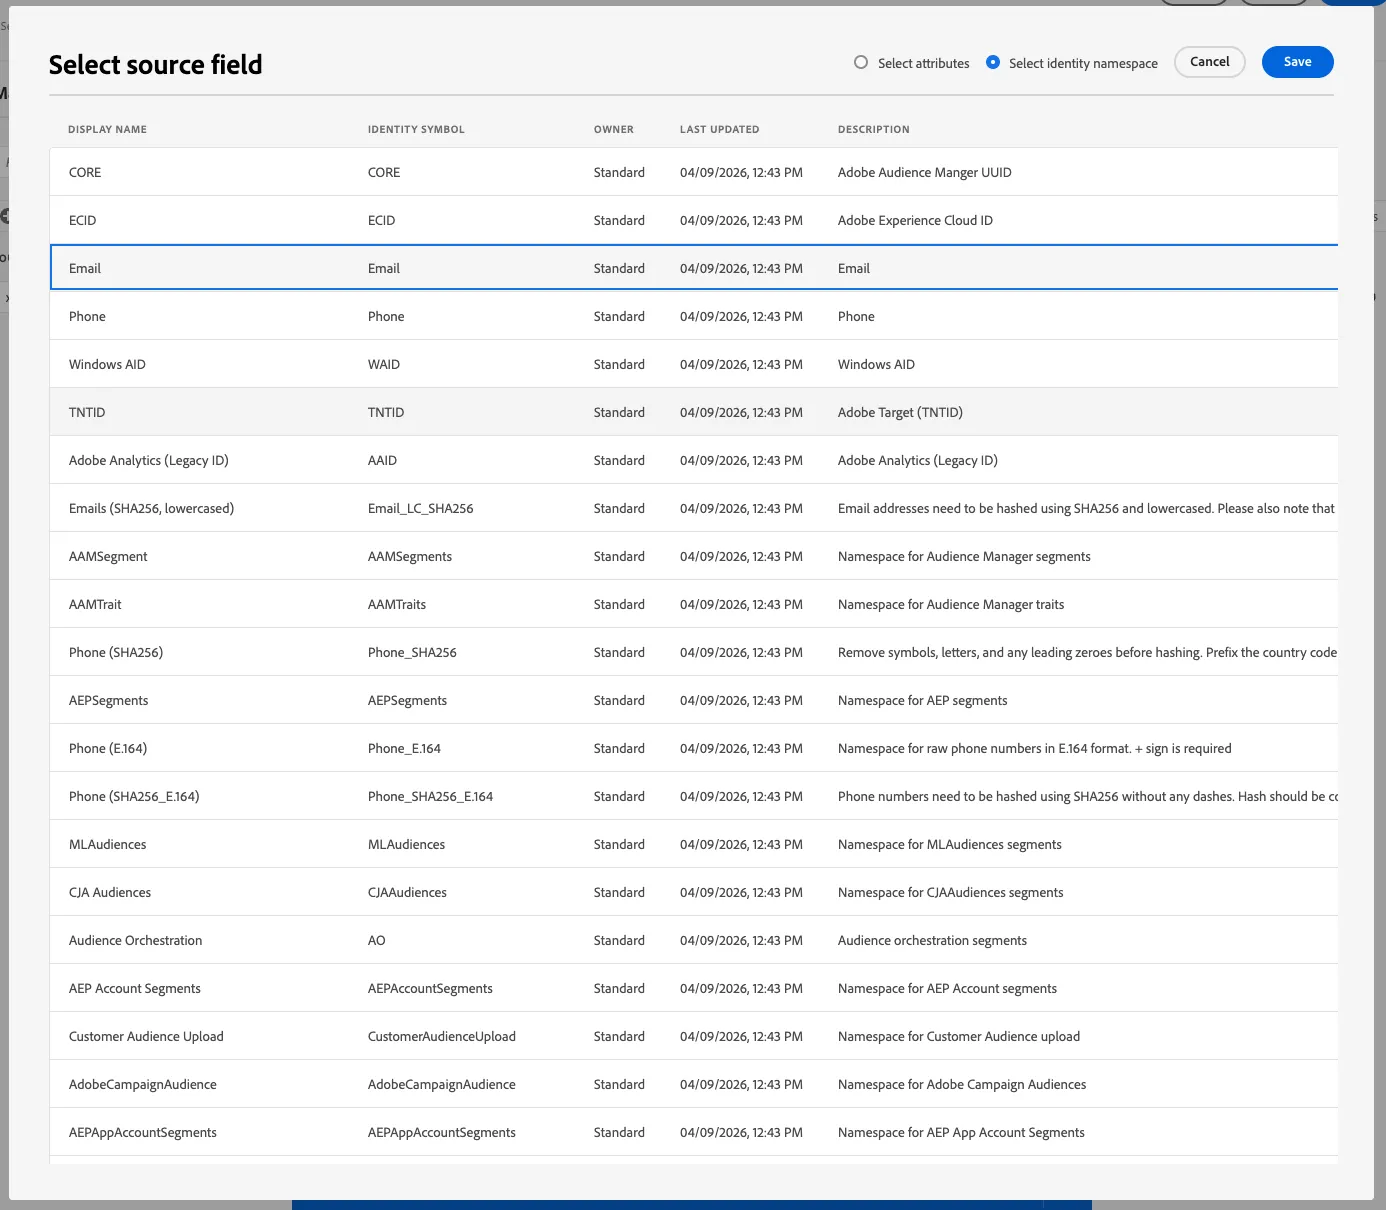Choose the Phone (SHA256) display name
The width and height of the screenshot is (1386, 1210).
(116, 652)
